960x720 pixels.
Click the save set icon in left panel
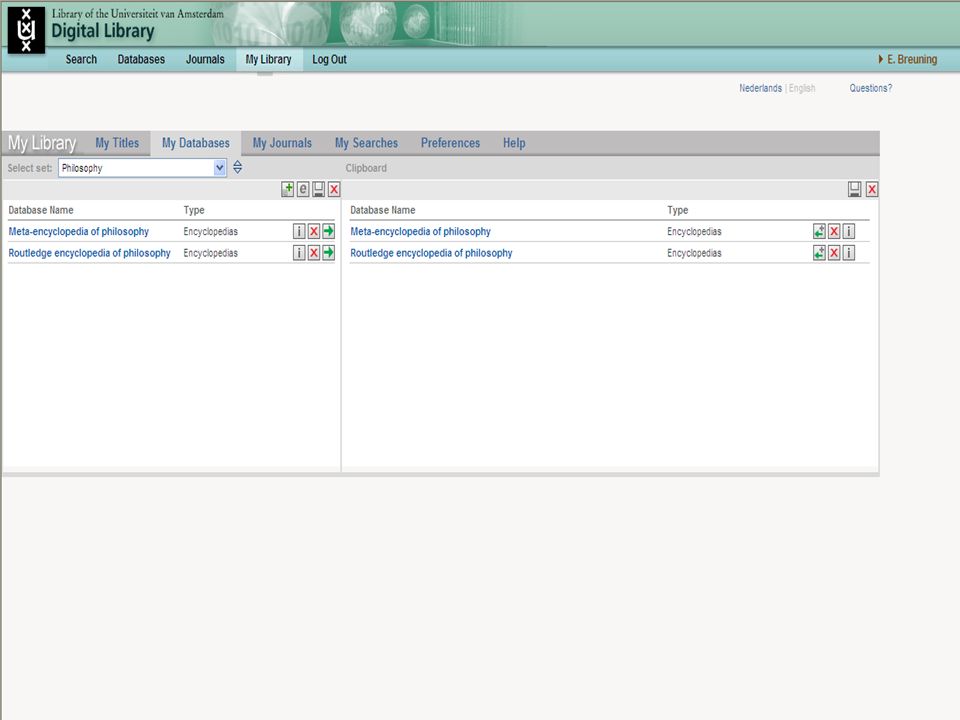coord(318,189)
